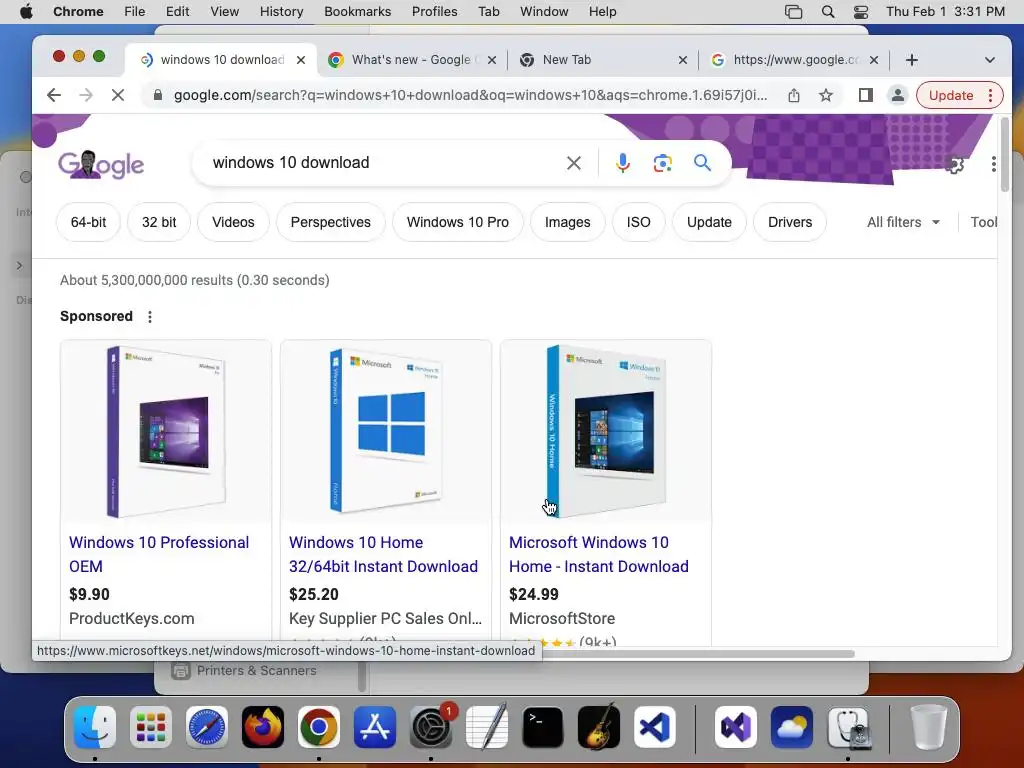Open Finder from the Dock

pos(95,727)
